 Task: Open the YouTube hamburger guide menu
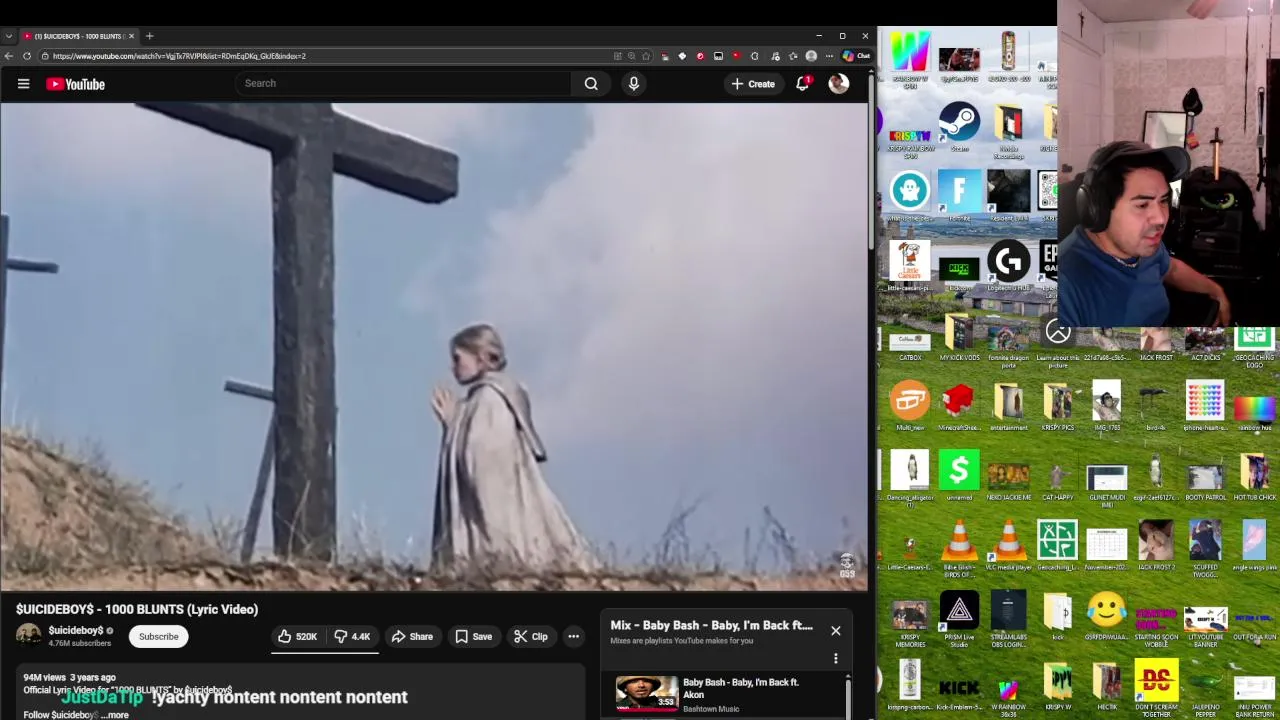tap(23, 84)
